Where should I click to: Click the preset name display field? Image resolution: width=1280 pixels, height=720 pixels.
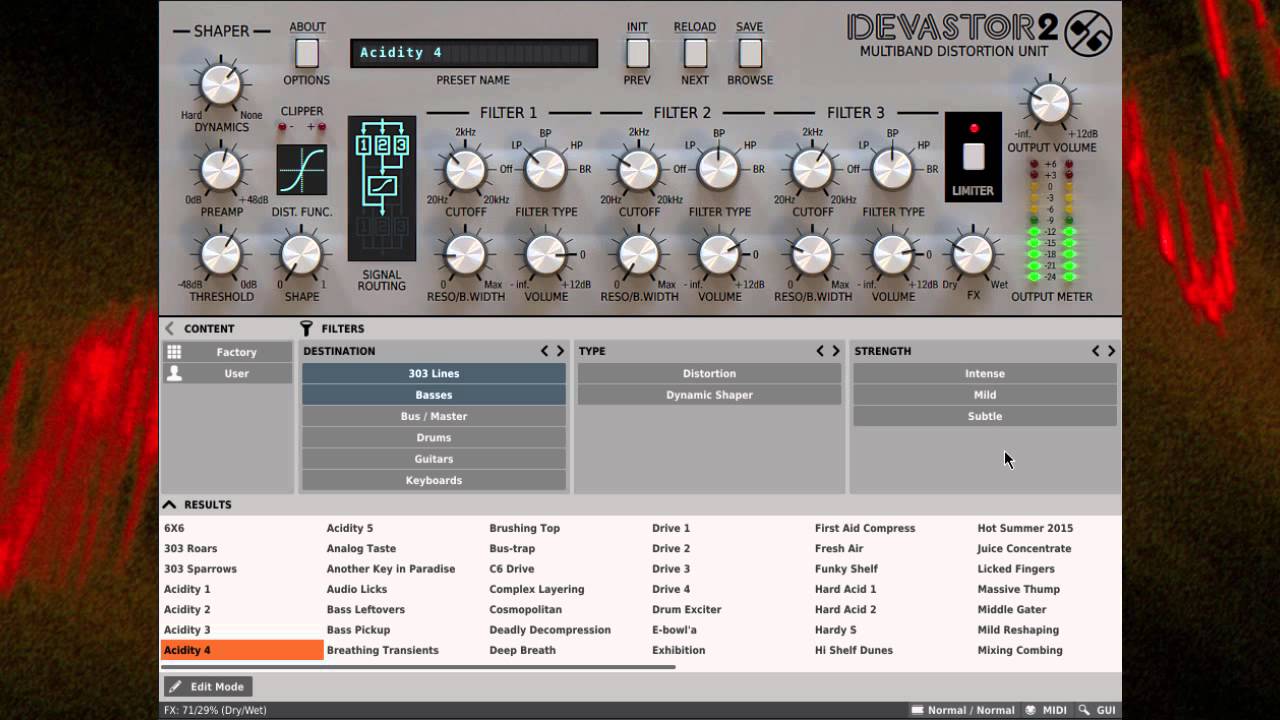coord(474,53)
